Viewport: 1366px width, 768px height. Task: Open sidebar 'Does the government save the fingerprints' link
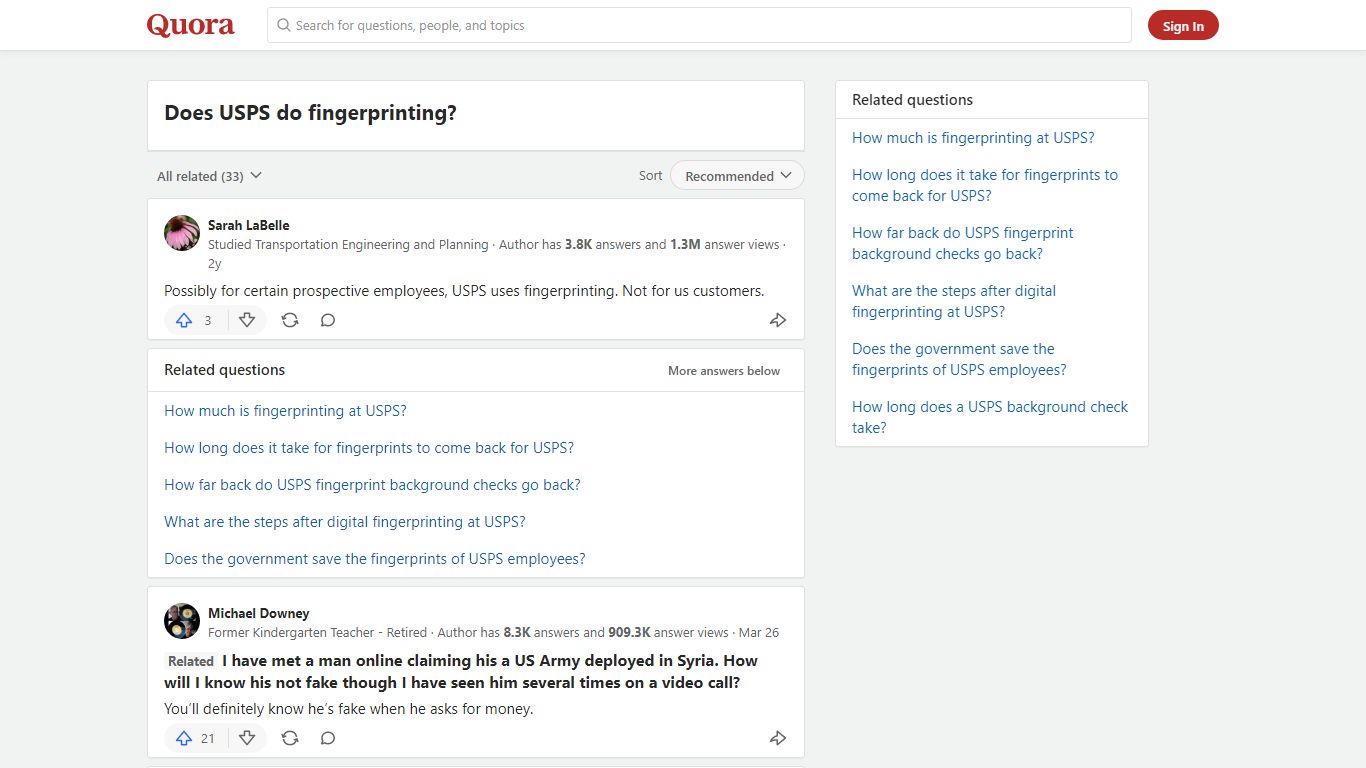tap(959, 359)
